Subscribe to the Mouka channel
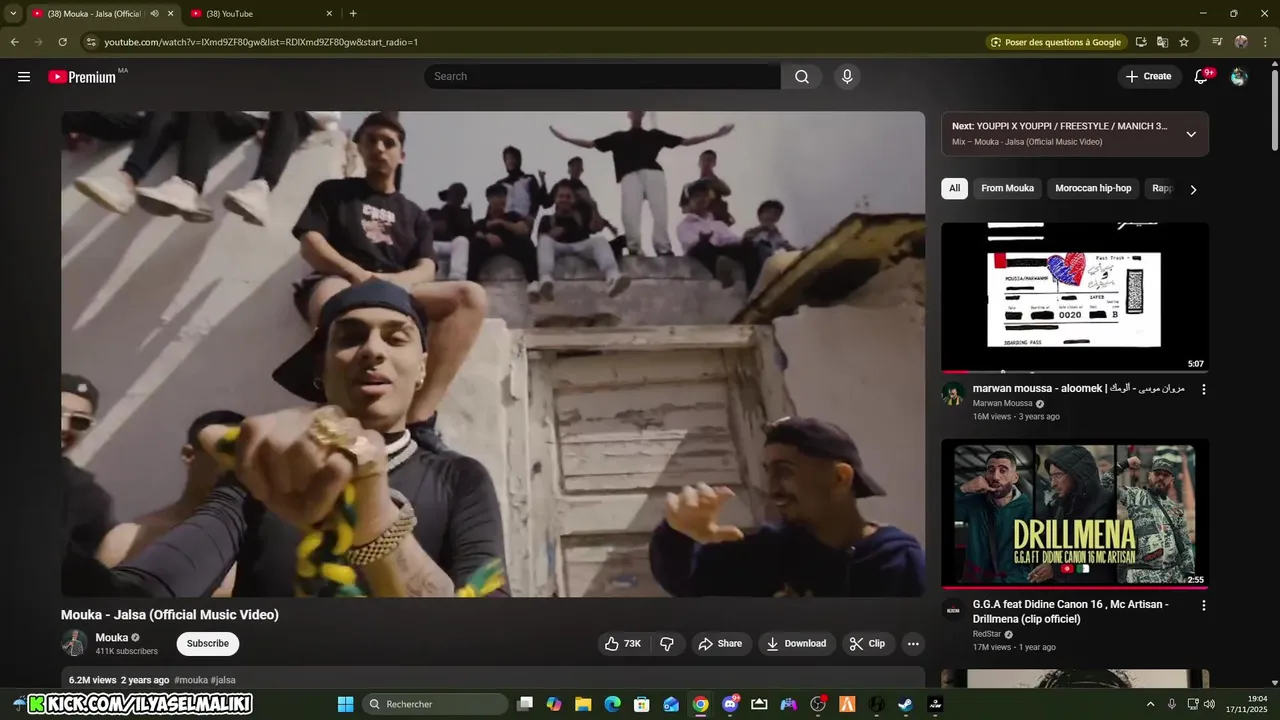The height and width of the screenshot is (720, 1280). (x=208, y=643)
